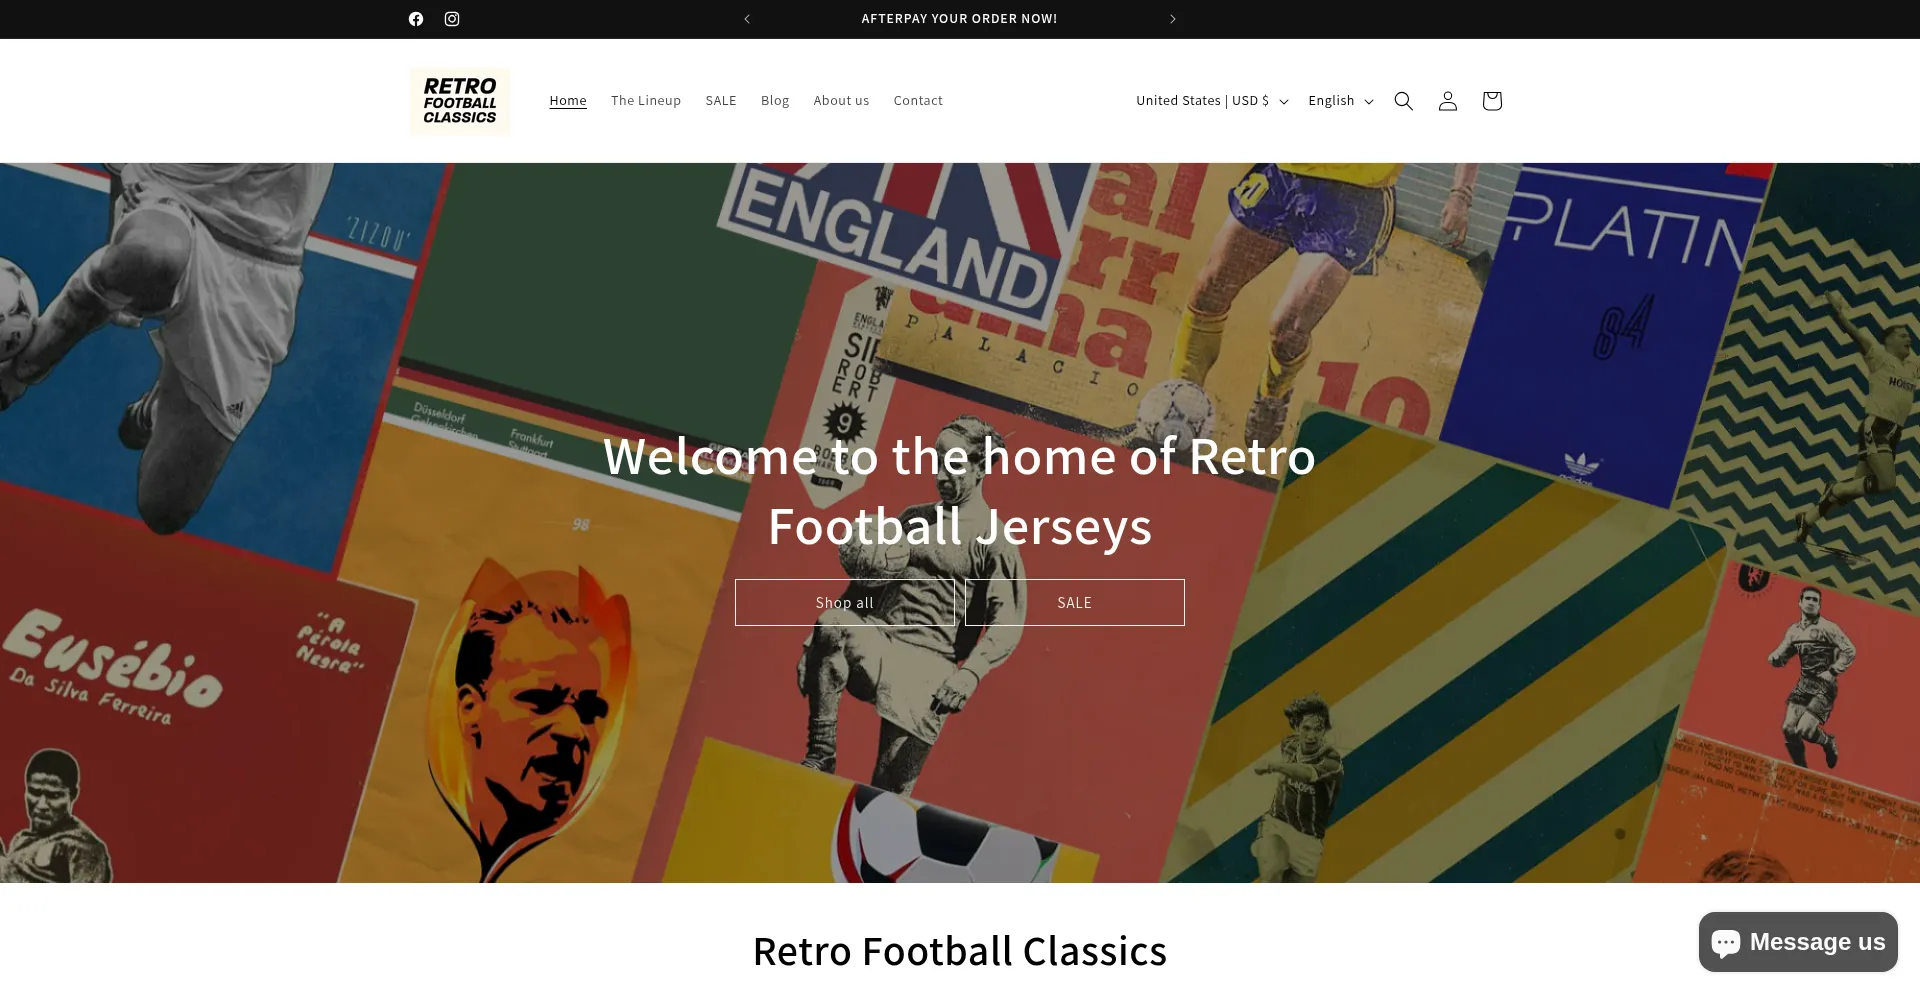Click the AFTERPAY YOUR ORDER NOW announcement

click(x=959, y=19)
